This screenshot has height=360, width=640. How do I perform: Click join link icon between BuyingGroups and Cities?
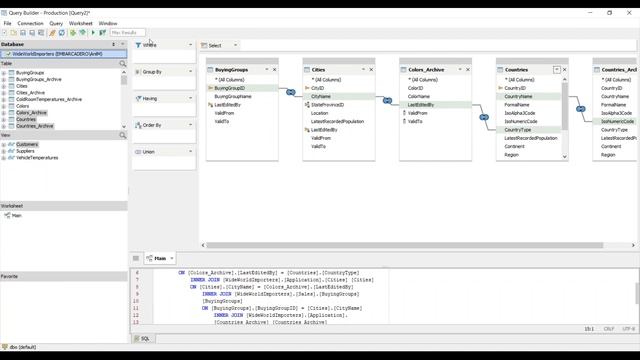(x=291, y=92)
